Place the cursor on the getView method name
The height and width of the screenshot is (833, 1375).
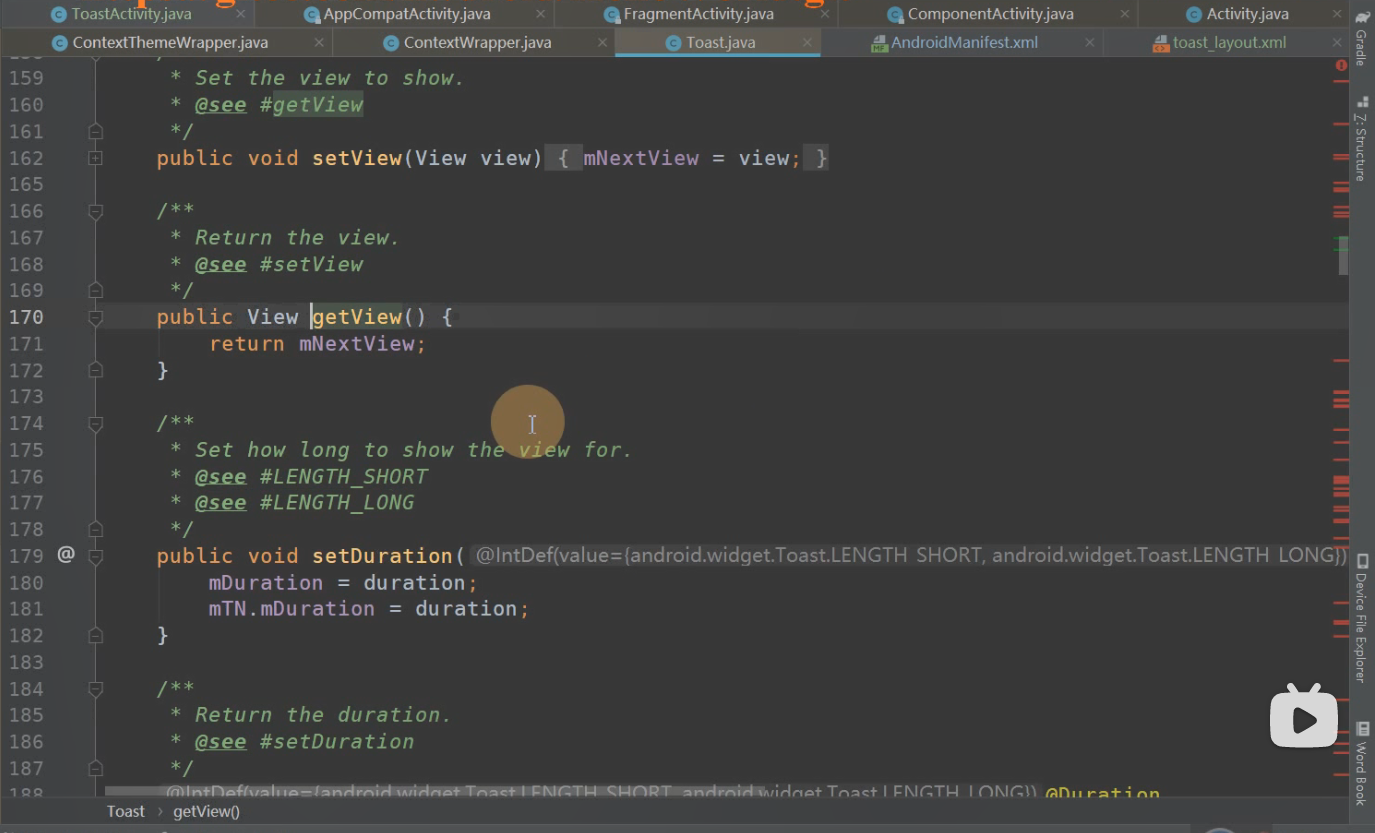tap(357, 317)
